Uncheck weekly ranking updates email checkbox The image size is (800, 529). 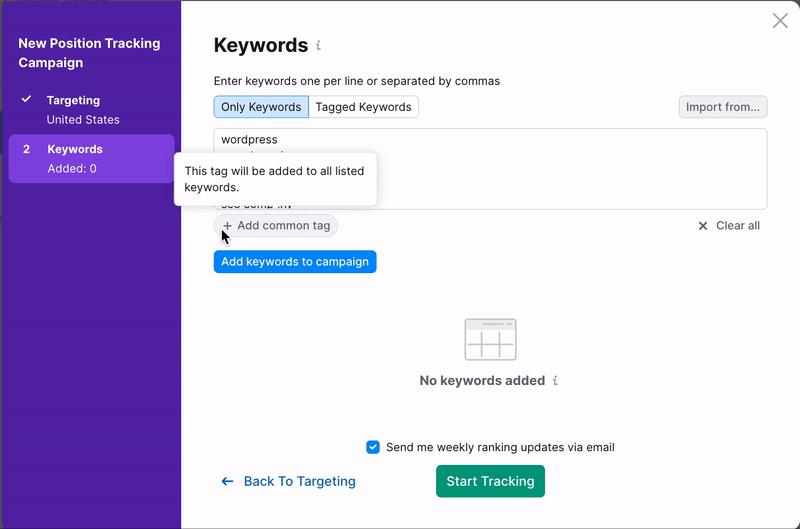coord(373,447)
